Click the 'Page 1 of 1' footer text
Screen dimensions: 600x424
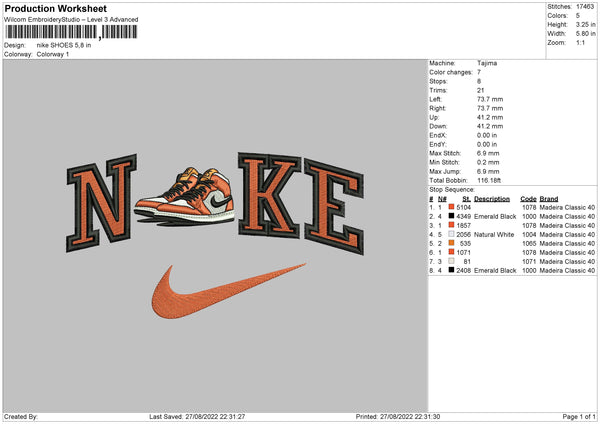[x=579, y=416]
